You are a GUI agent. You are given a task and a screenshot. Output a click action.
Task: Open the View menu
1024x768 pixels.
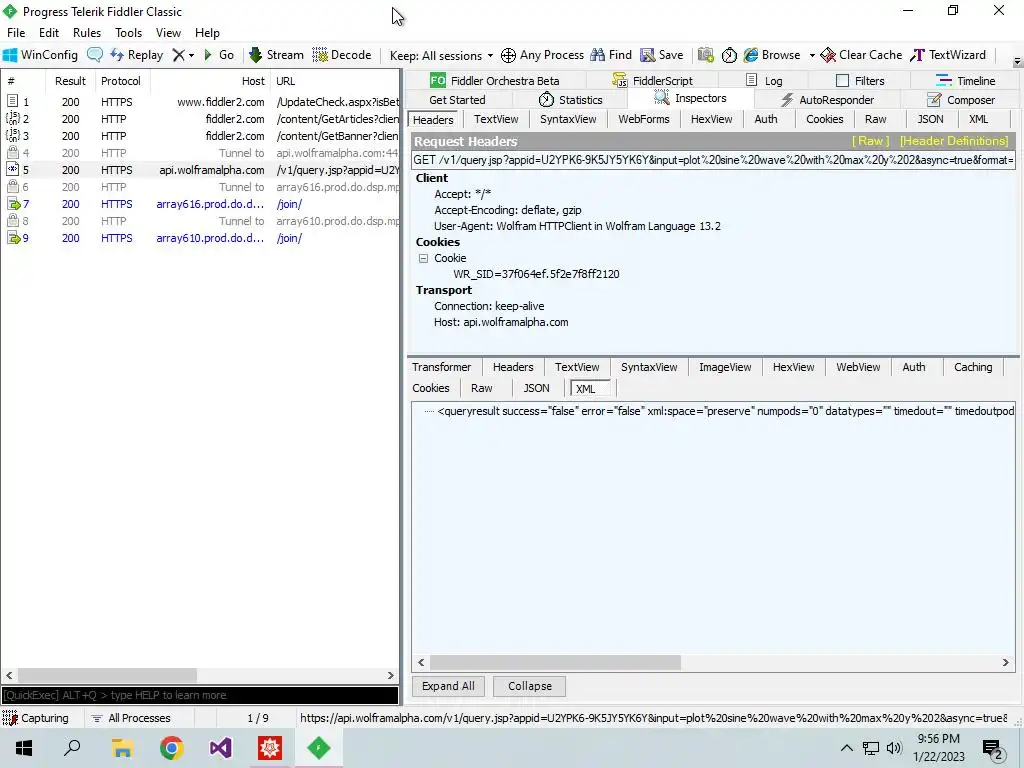coord(168,33)
